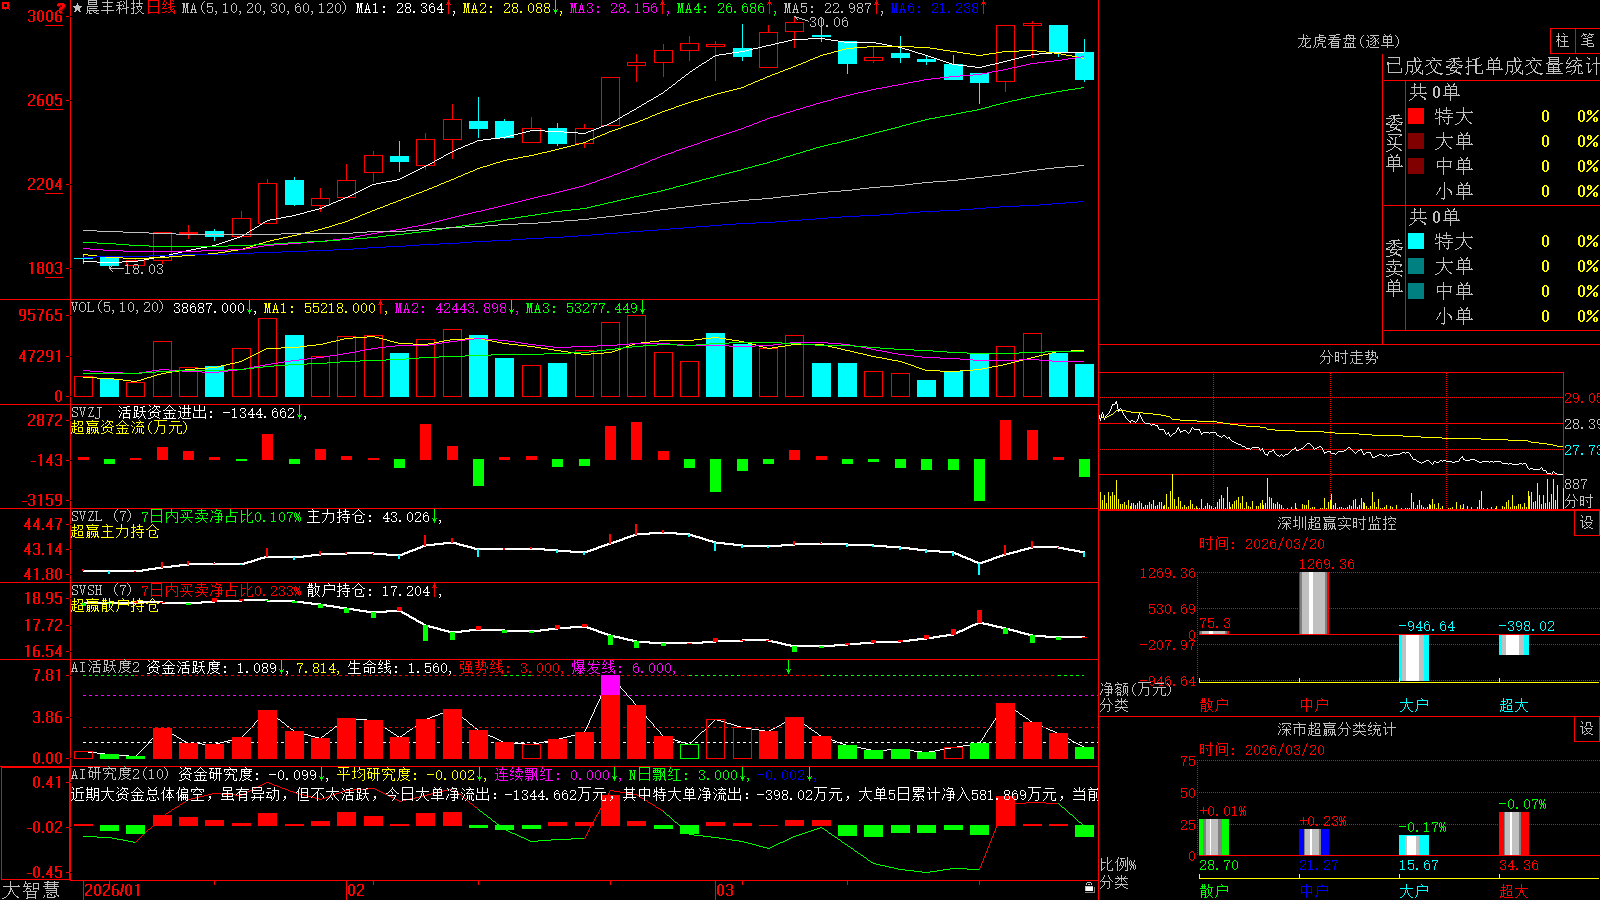
Task: Click the 深圳超赢实时监控 panel title
Action: click(x=1336, y=523)
